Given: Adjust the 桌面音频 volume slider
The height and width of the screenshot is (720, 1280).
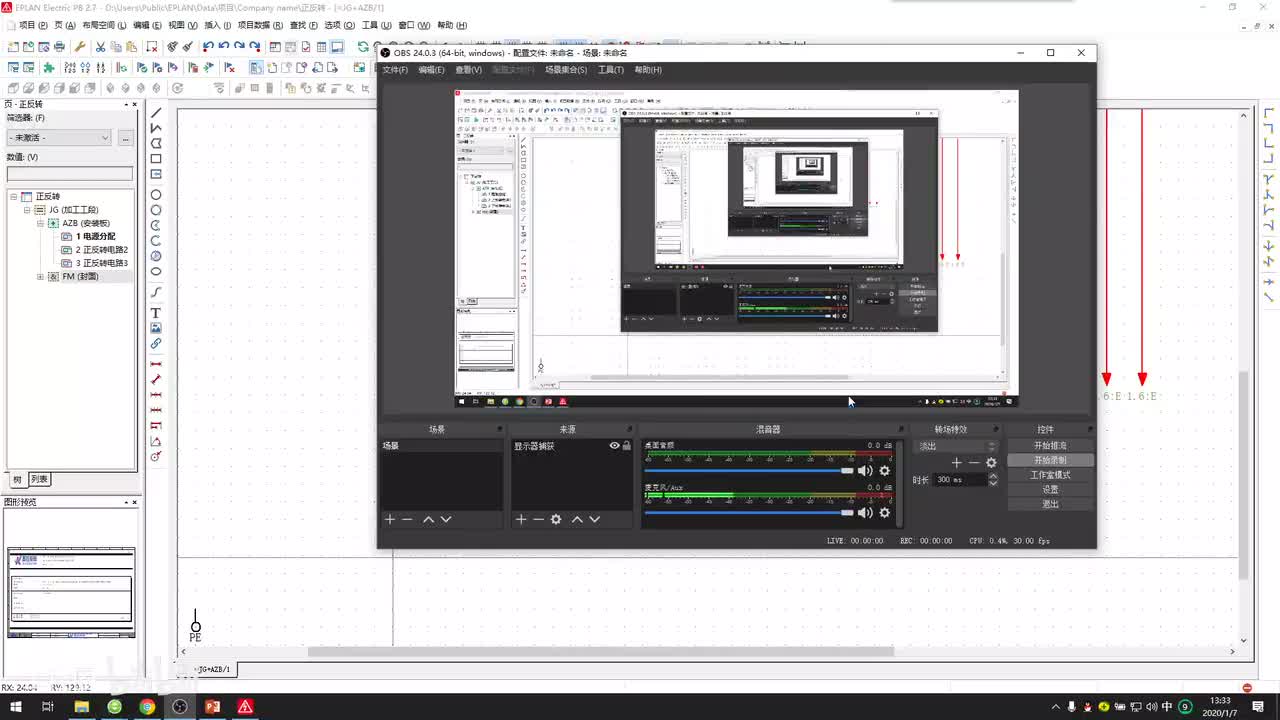Looking at the screenshot, I should pos(749,471).
